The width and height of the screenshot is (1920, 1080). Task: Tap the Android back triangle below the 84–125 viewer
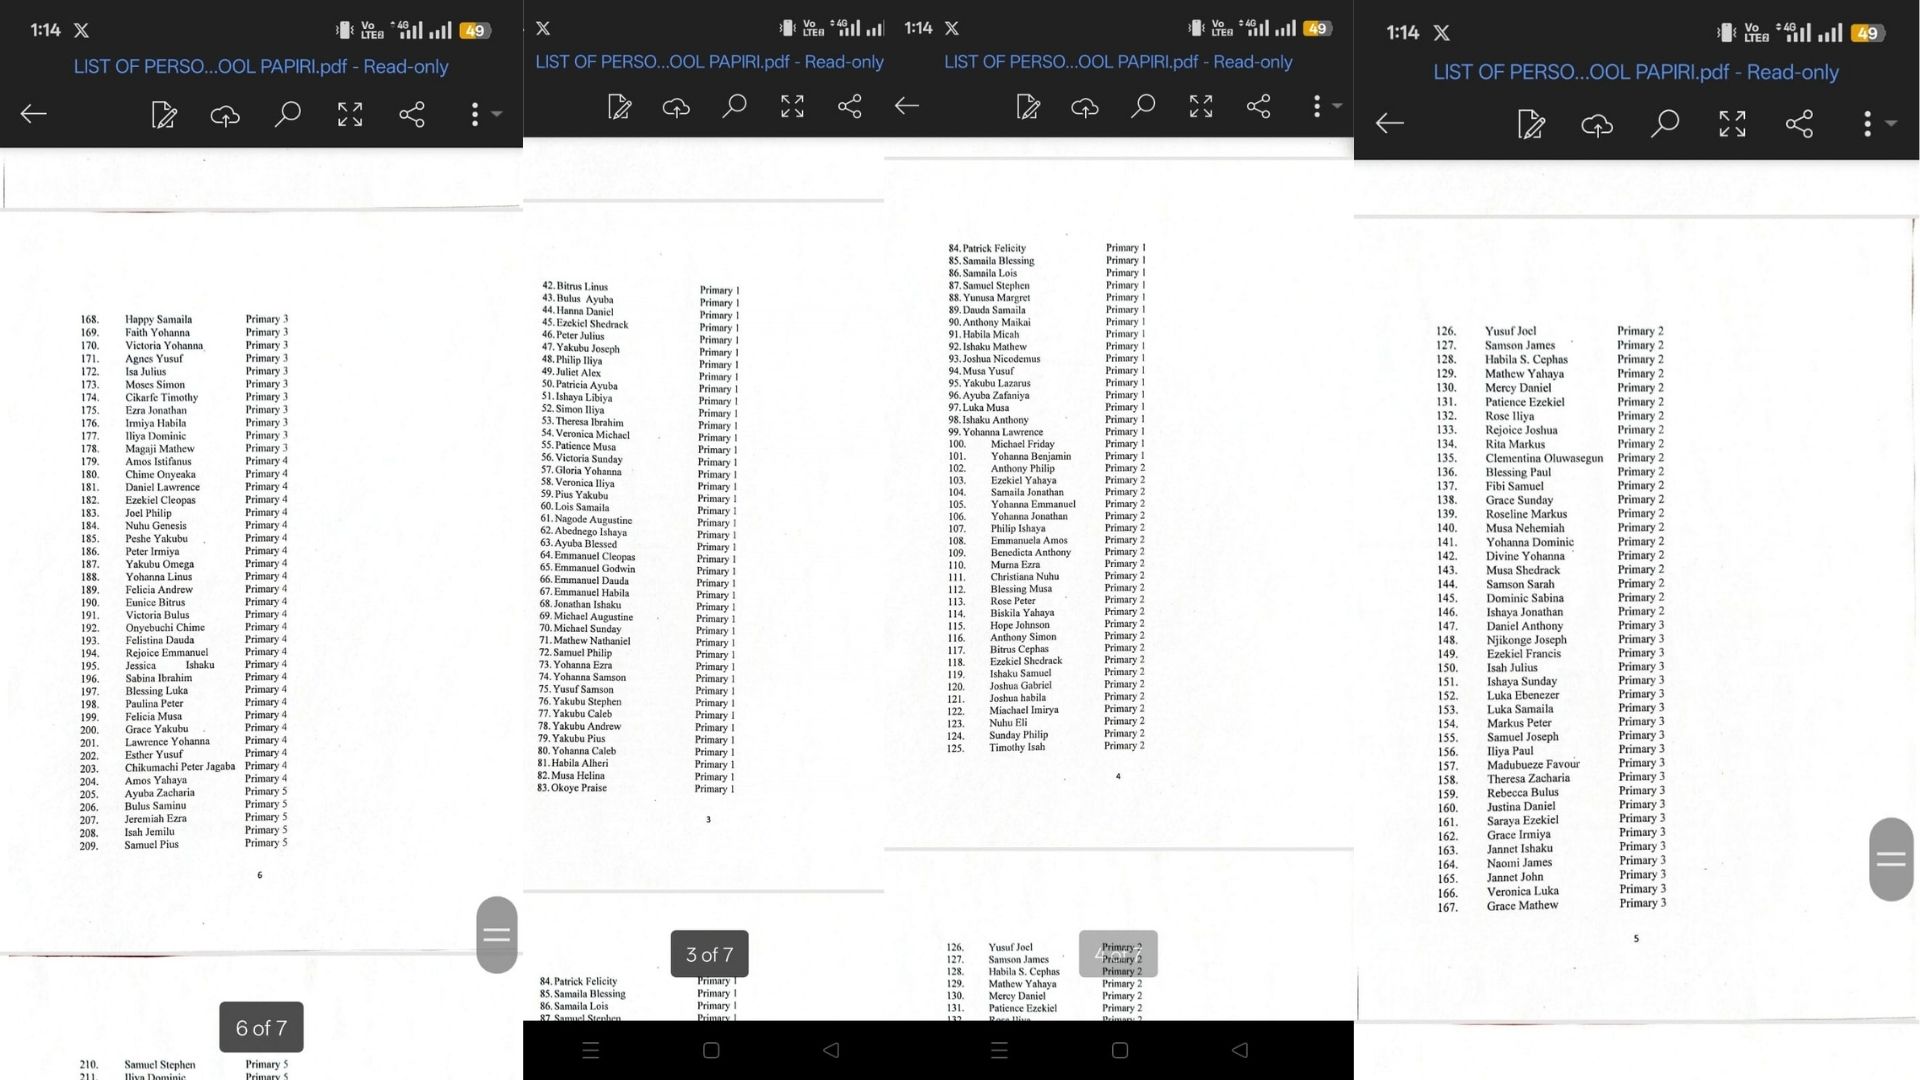1240,1050
